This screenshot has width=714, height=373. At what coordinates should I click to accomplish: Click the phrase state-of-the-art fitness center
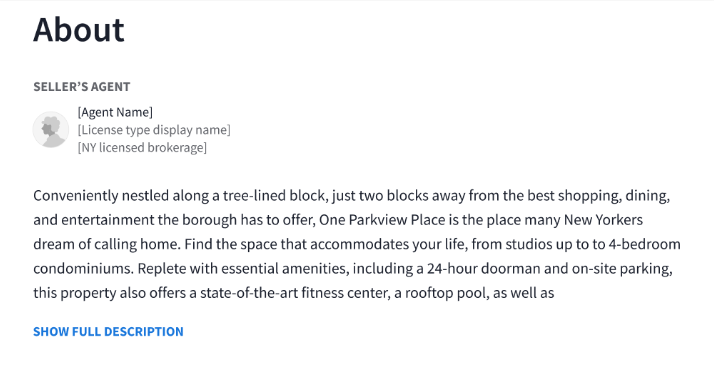294,293
